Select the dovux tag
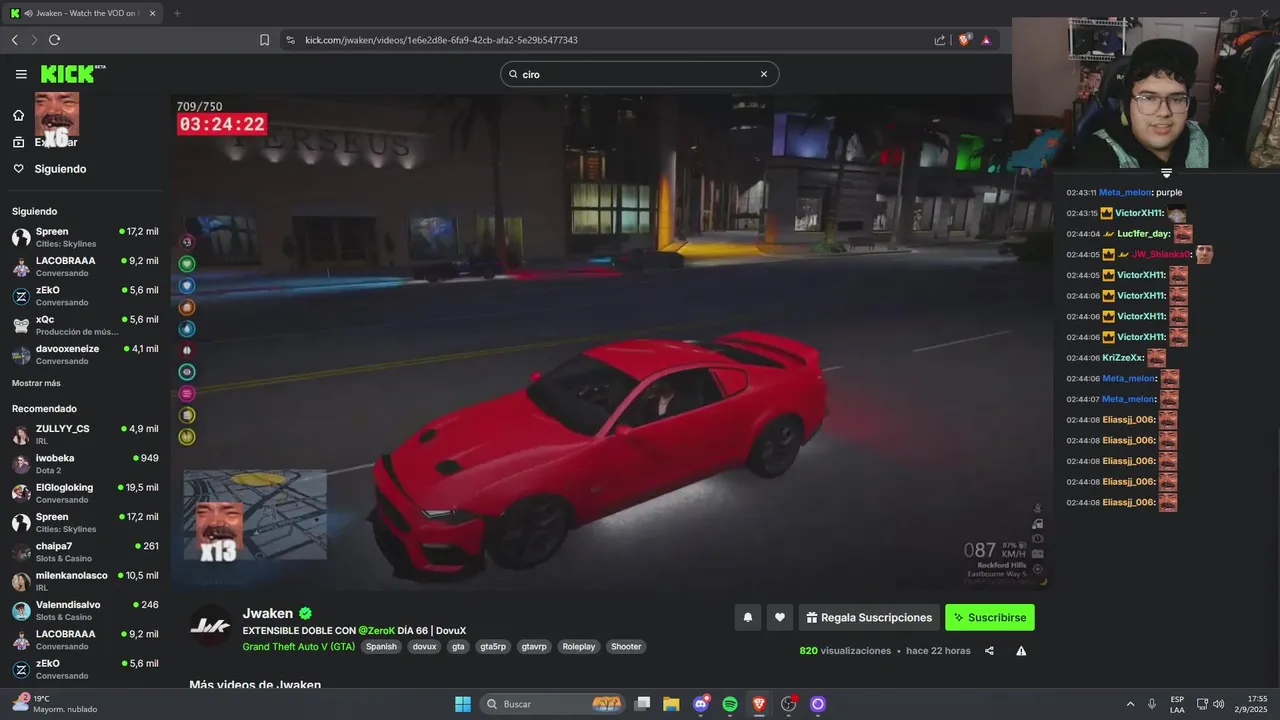 click(424, 647)
